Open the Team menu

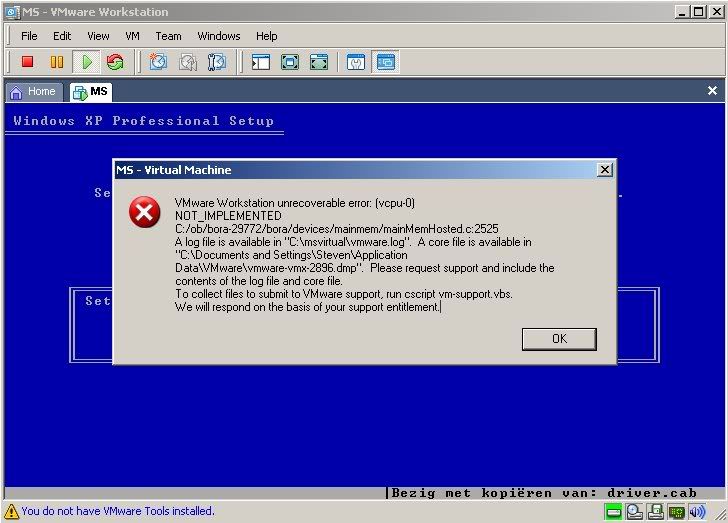point(168,36)
